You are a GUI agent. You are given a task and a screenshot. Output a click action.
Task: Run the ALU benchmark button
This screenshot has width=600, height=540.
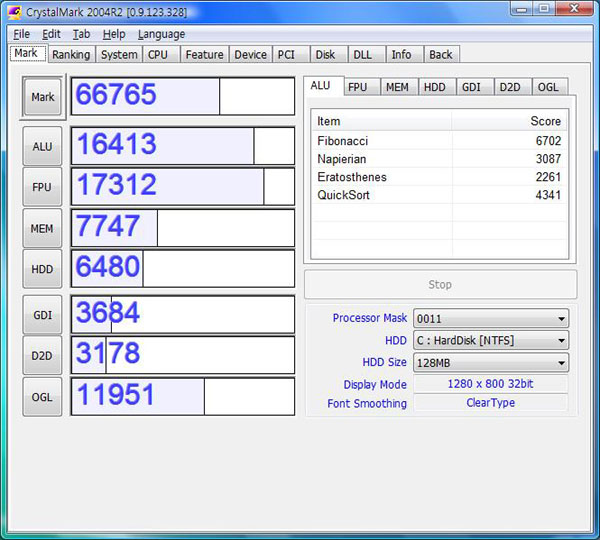pyautogui.click(x=42, y=147)
